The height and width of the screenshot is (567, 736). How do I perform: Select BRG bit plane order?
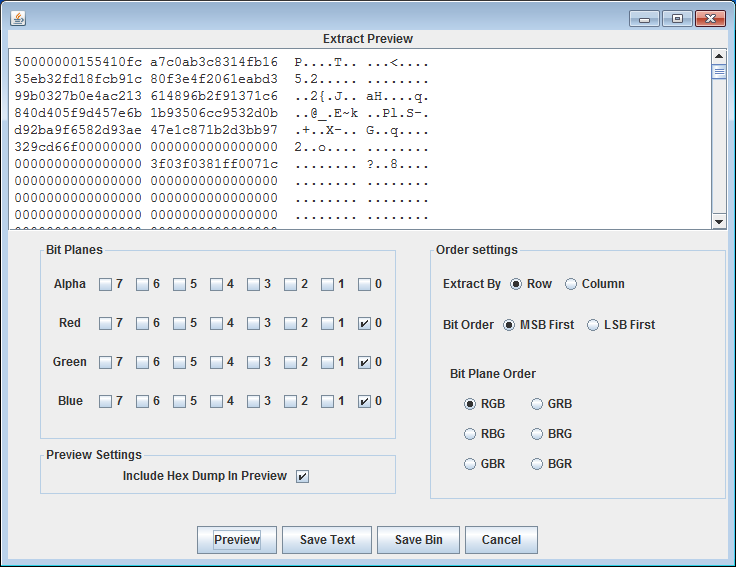537,434
